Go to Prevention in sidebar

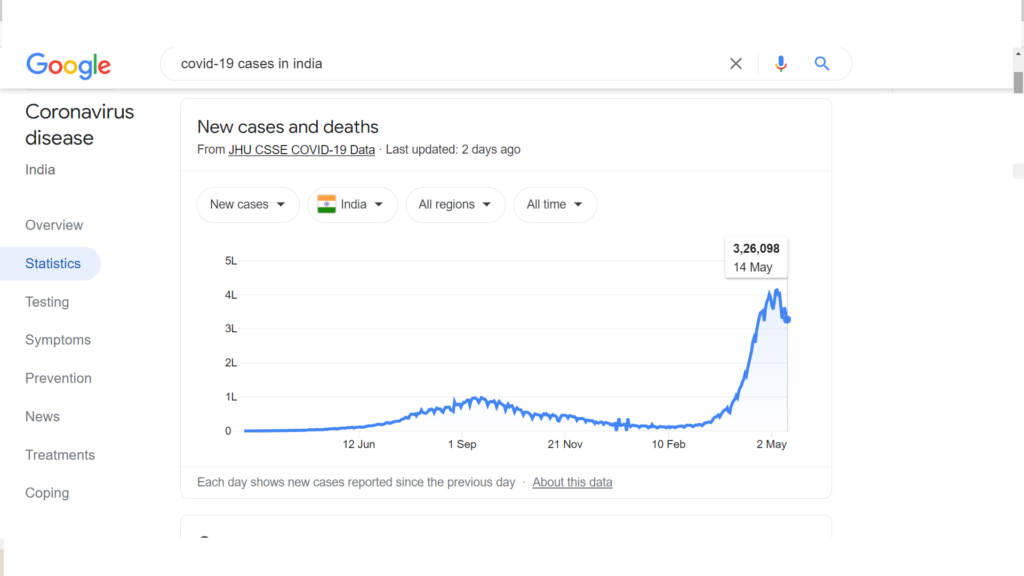pyautogui.click(x=58, y=378)
